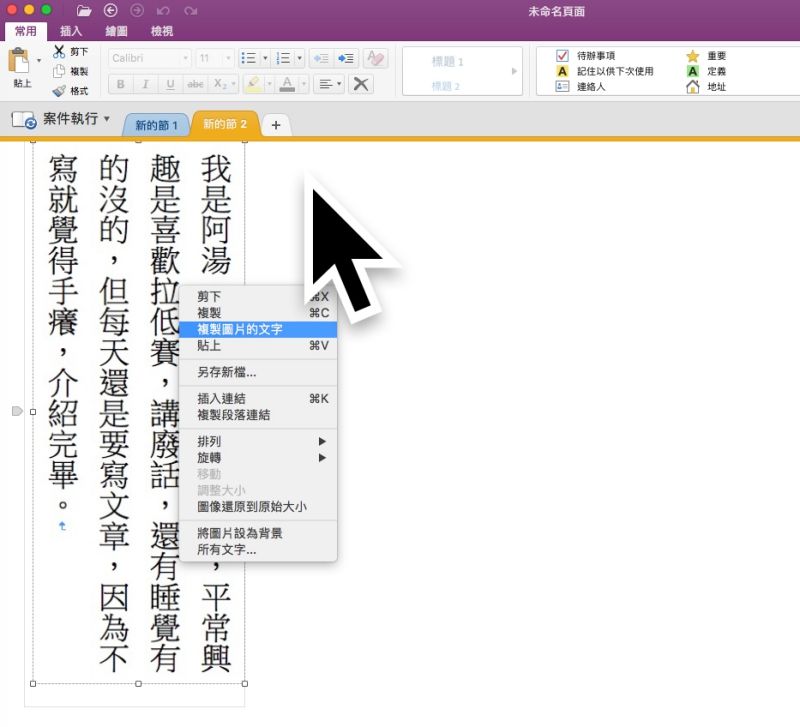This screenshot has width=800, height=727.
Task: Add new section with plus button
Action: 276,125
